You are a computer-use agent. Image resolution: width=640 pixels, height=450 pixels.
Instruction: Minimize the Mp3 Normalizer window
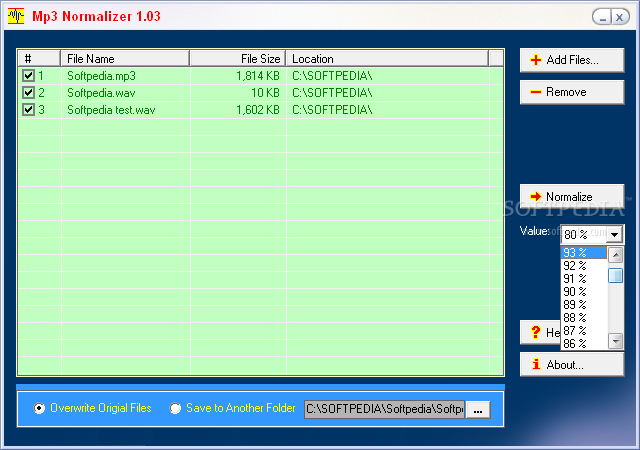click(x=602, y=17)
